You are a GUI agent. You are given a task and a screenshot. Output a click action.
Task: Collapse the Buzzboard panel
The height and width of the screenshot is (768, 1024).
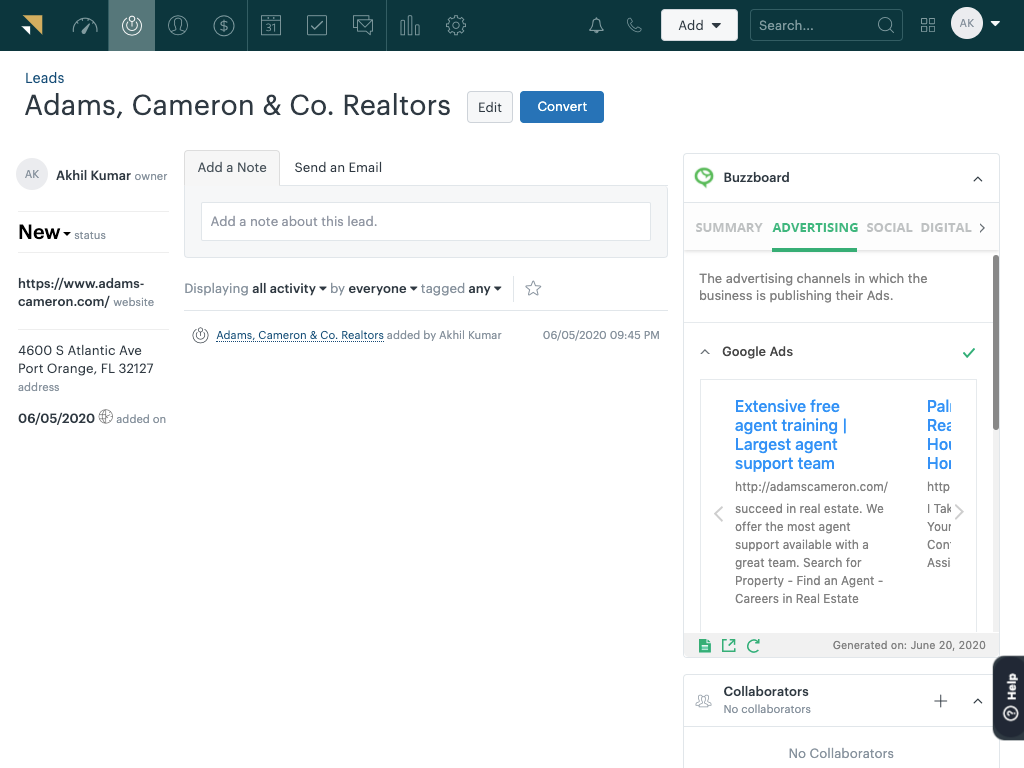click(977, 179)
